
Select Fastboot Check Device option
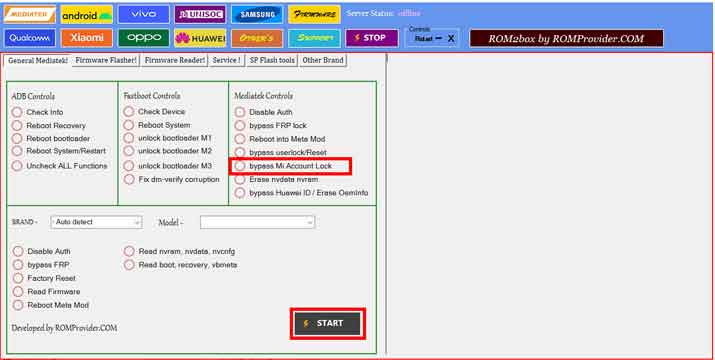coord(155,112)
